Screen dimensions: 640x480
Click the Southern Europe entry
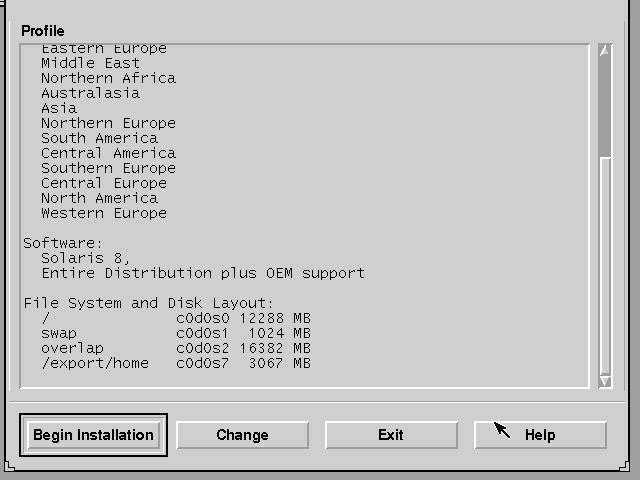tap(109, 168)
